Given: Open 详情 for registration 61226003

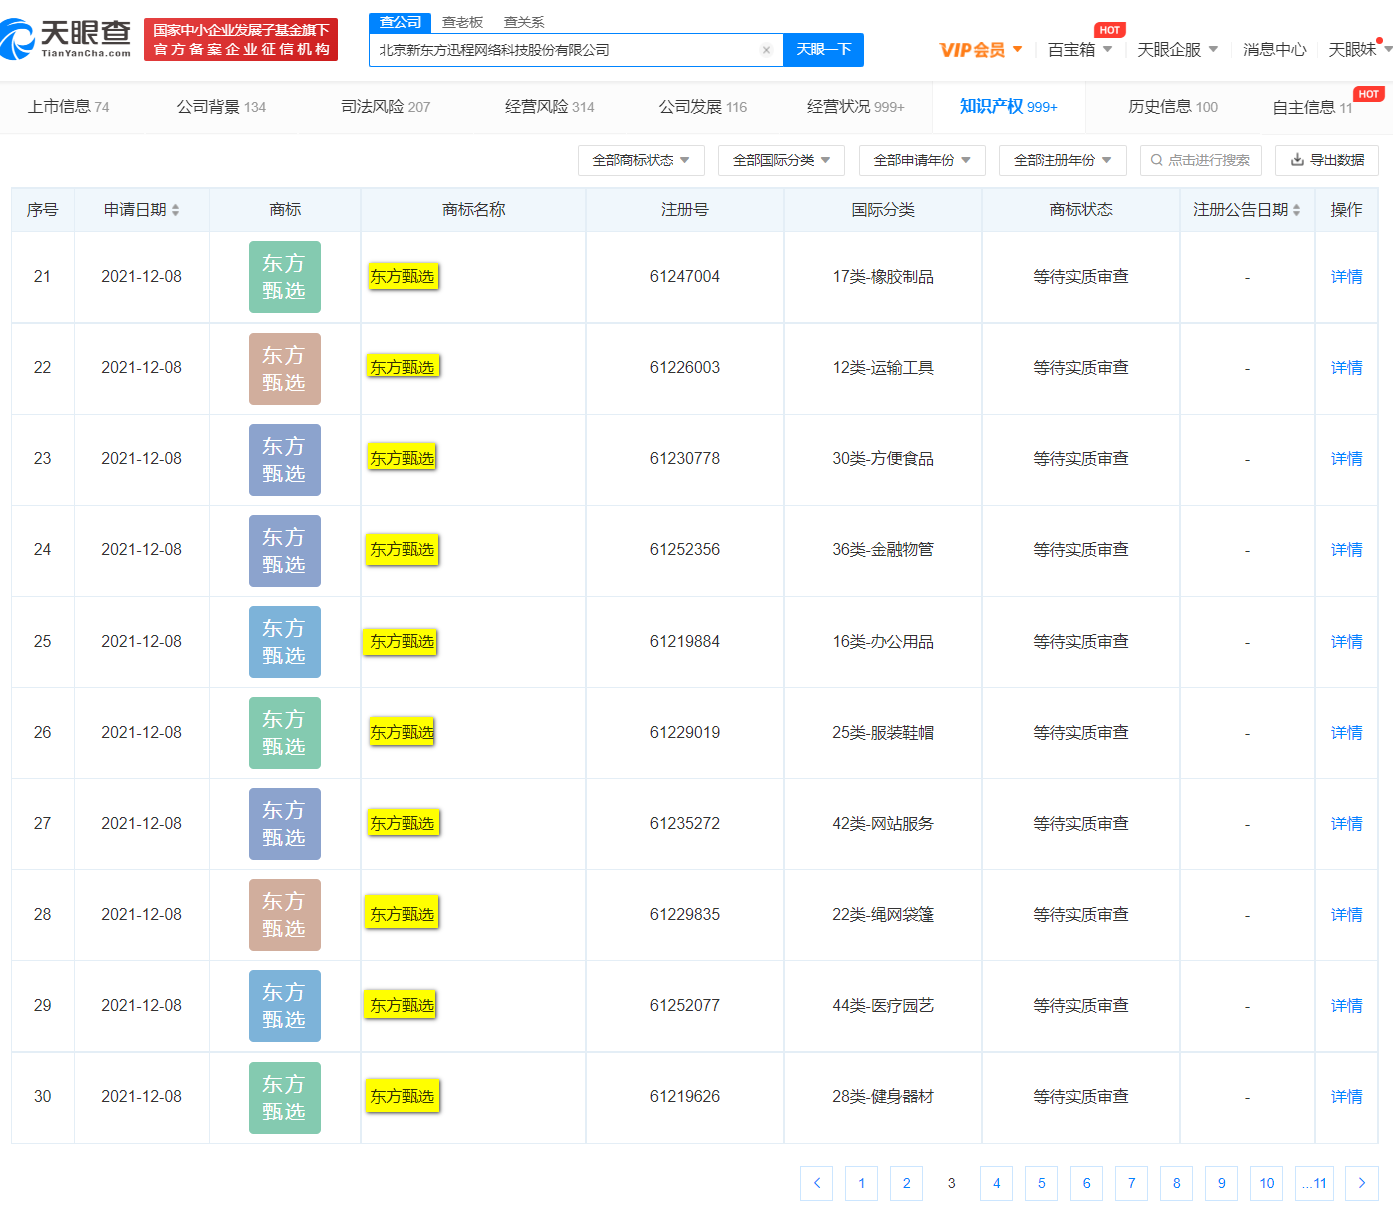Looking at the screenshot, I should [x=1346, y=368].
